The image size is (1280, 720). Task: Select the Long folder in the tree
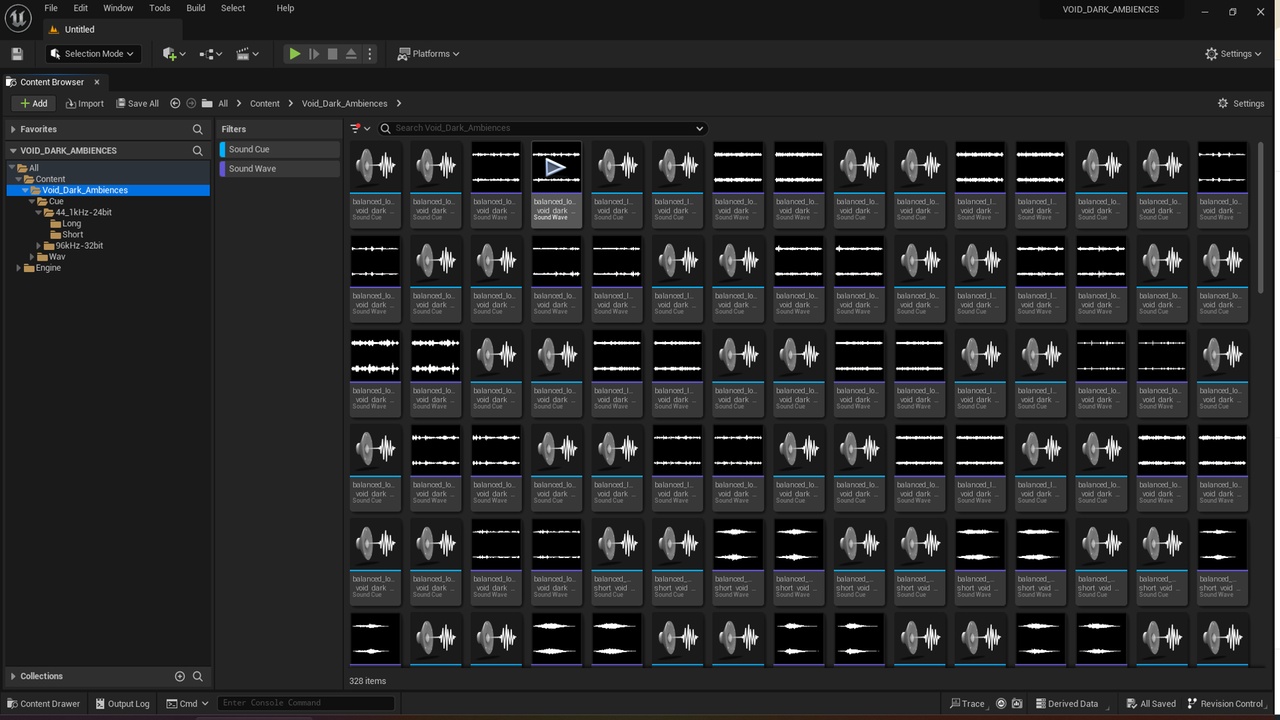(x=72, y=223)
